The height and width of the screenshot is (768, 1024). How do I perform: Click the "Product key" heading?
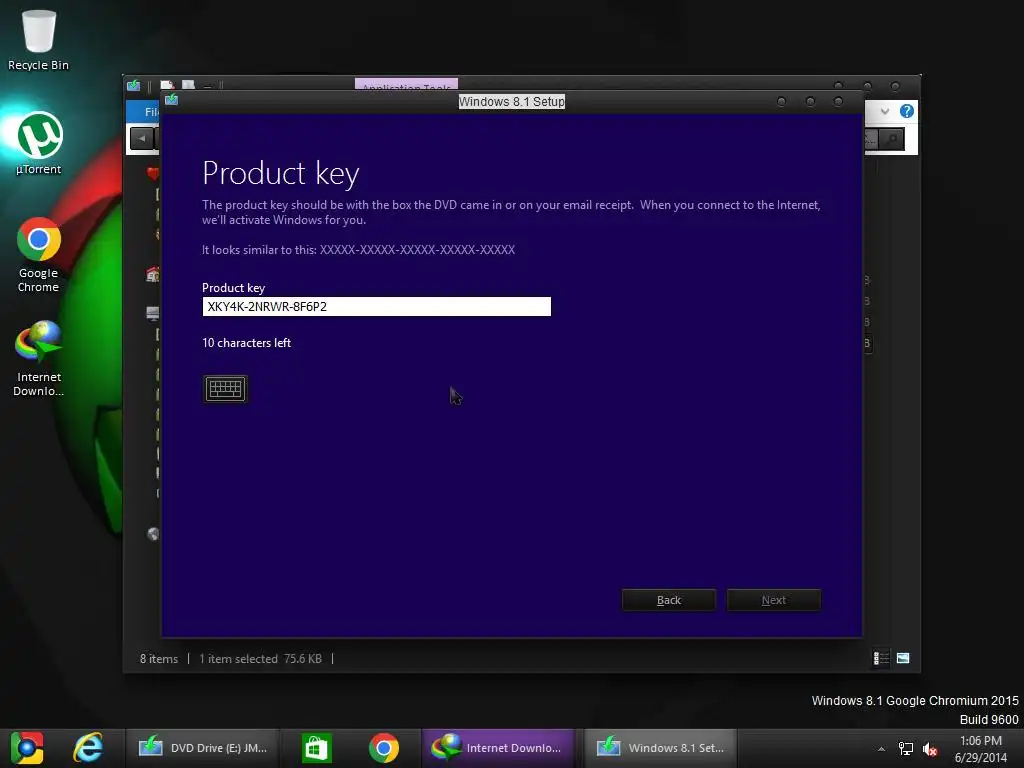[x=281, y=174]
